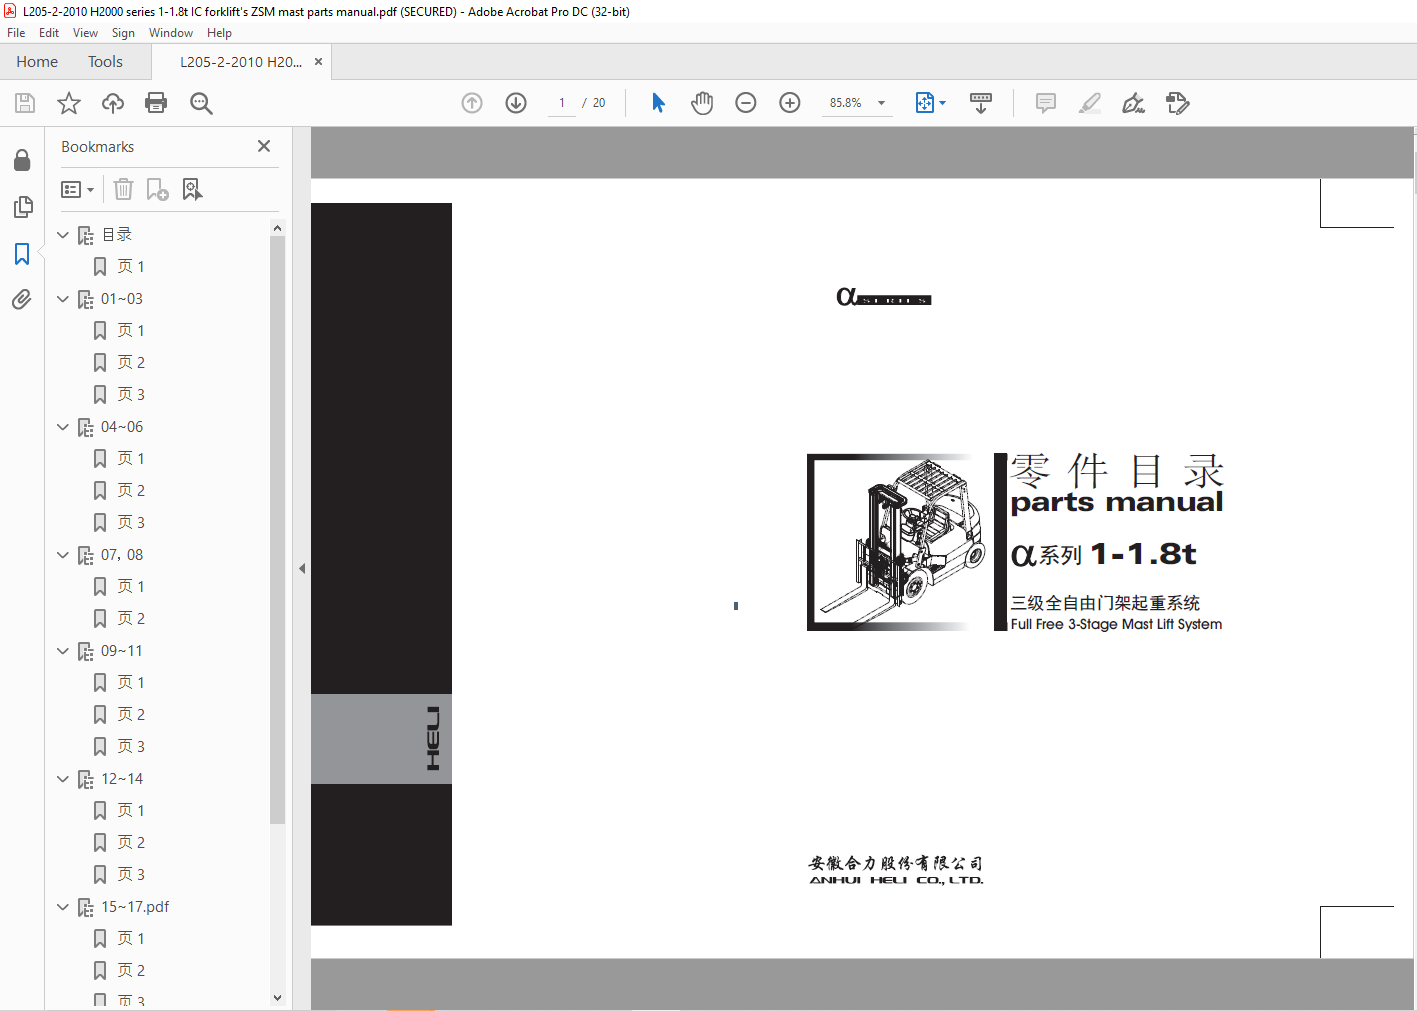1417x1011 pixels.
Task: Switch to the Tools tab
Action: point(105,62)
